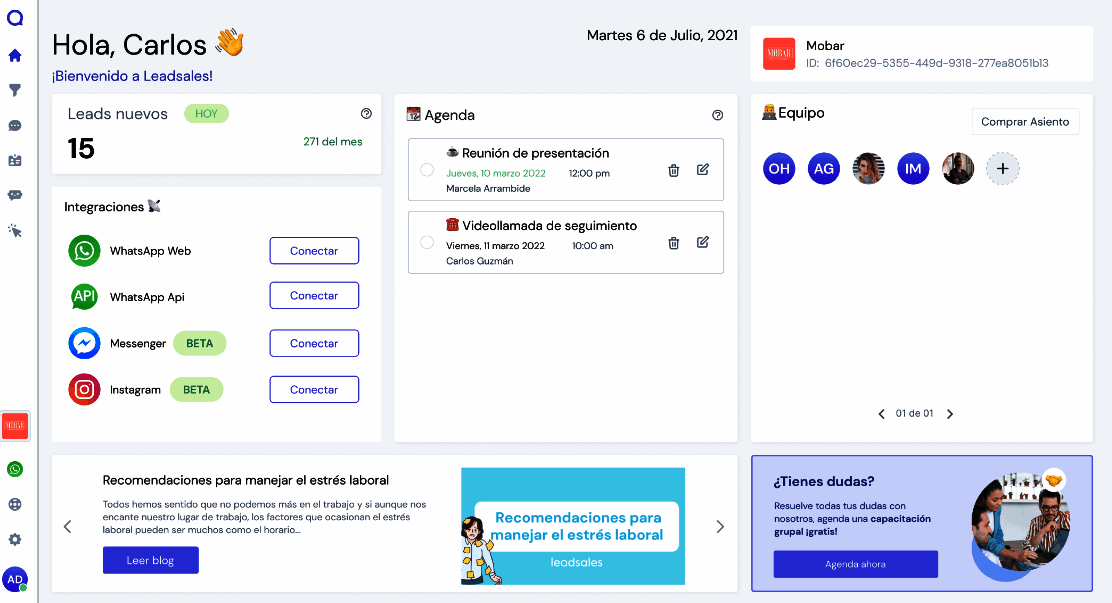Go back using the Equipo left chevron

point(882,413)
